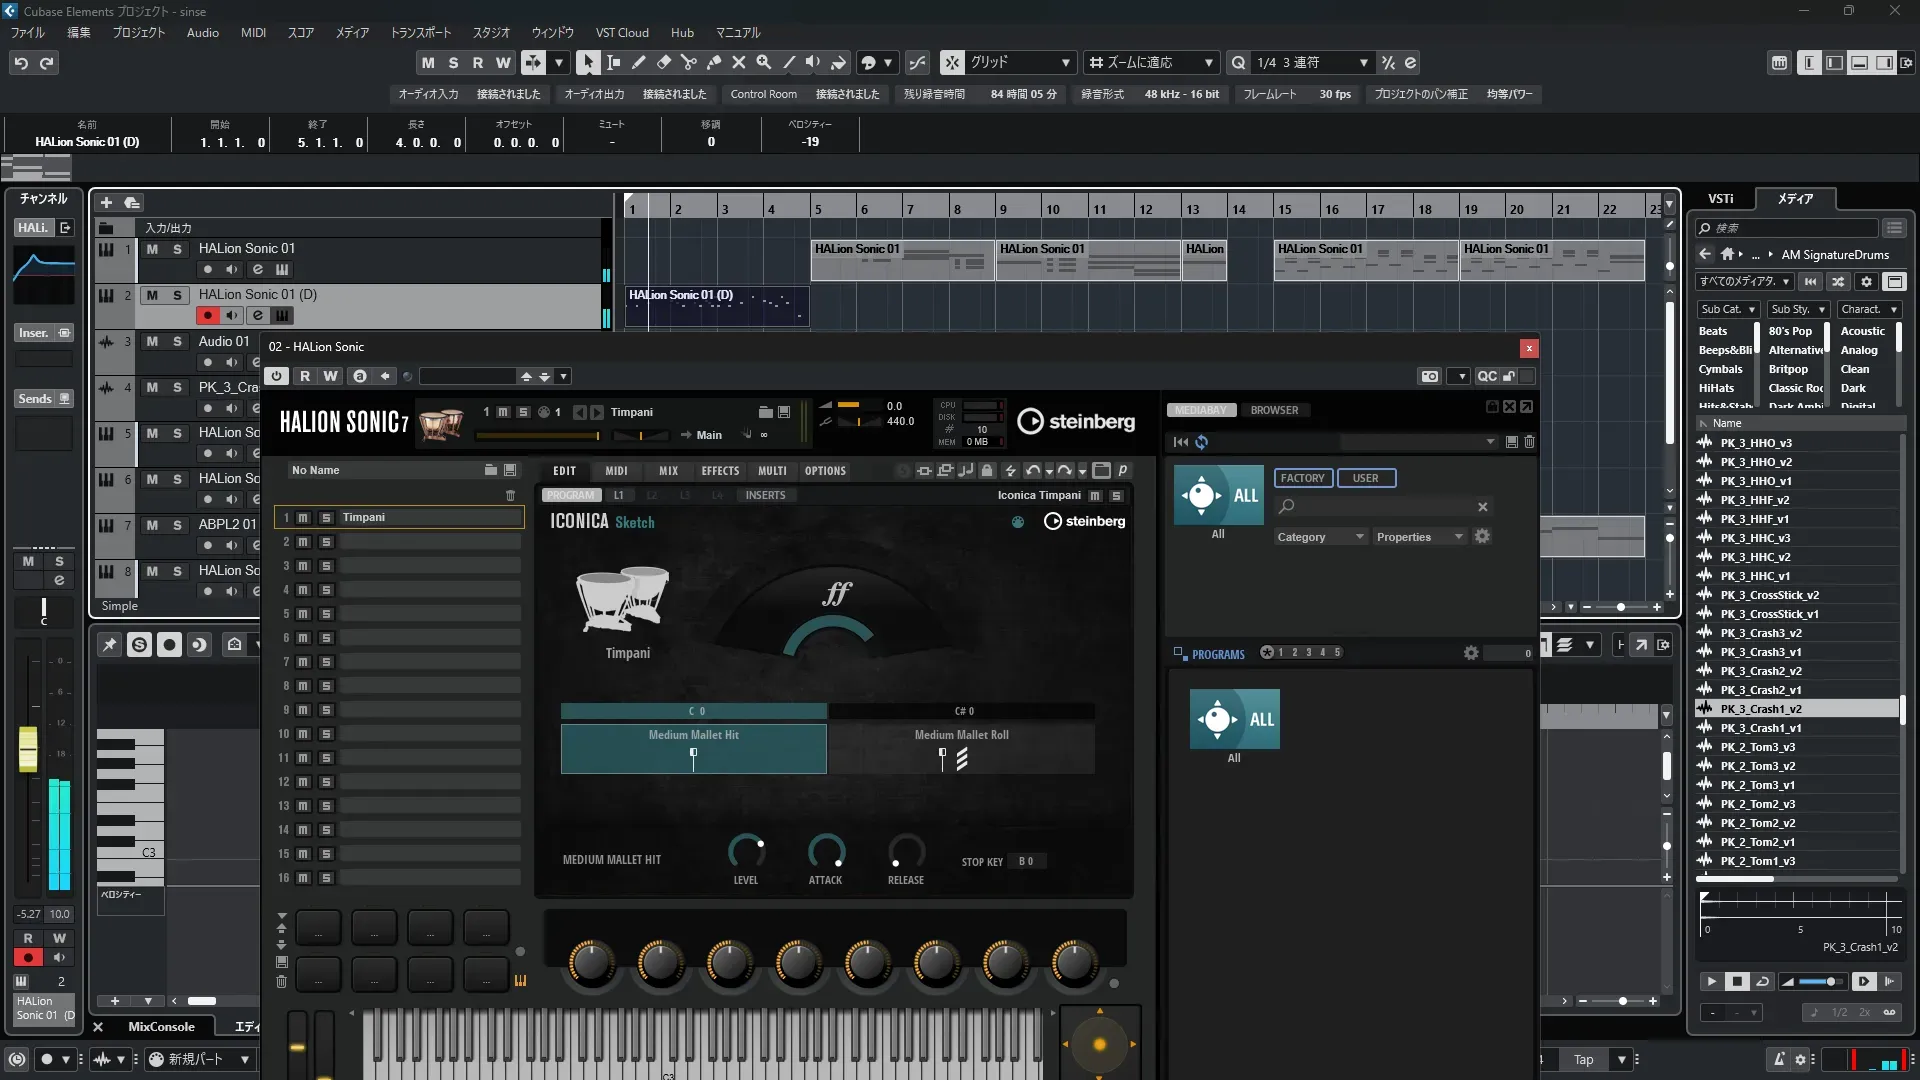The width and height of the screenshot is (1920, 1080).
Task: Click the undo arrow icon
Action: 21,63
